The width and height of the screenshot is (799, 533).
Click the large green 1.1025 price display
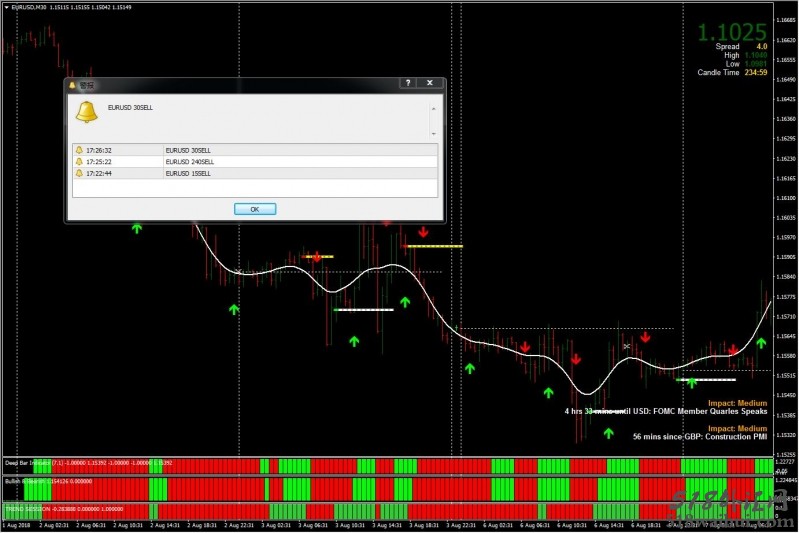732,32
